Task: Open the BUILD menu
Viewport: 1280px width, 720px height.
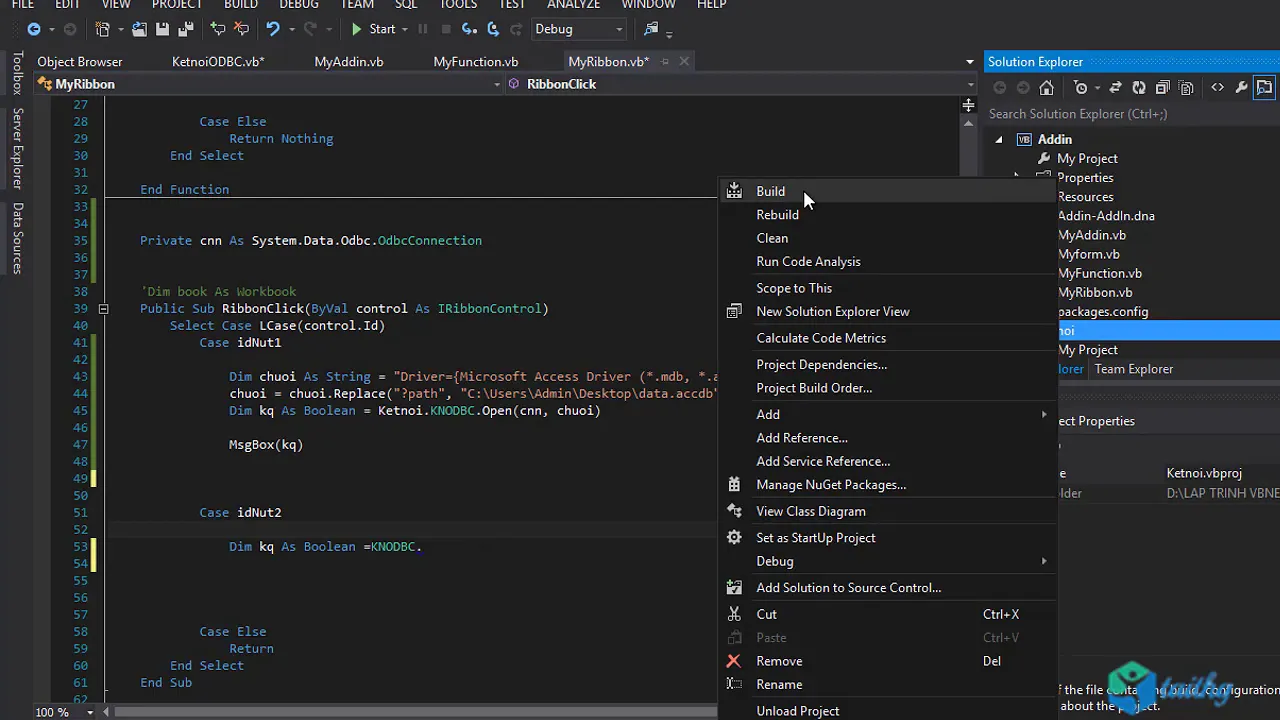Action: point(241,5)
